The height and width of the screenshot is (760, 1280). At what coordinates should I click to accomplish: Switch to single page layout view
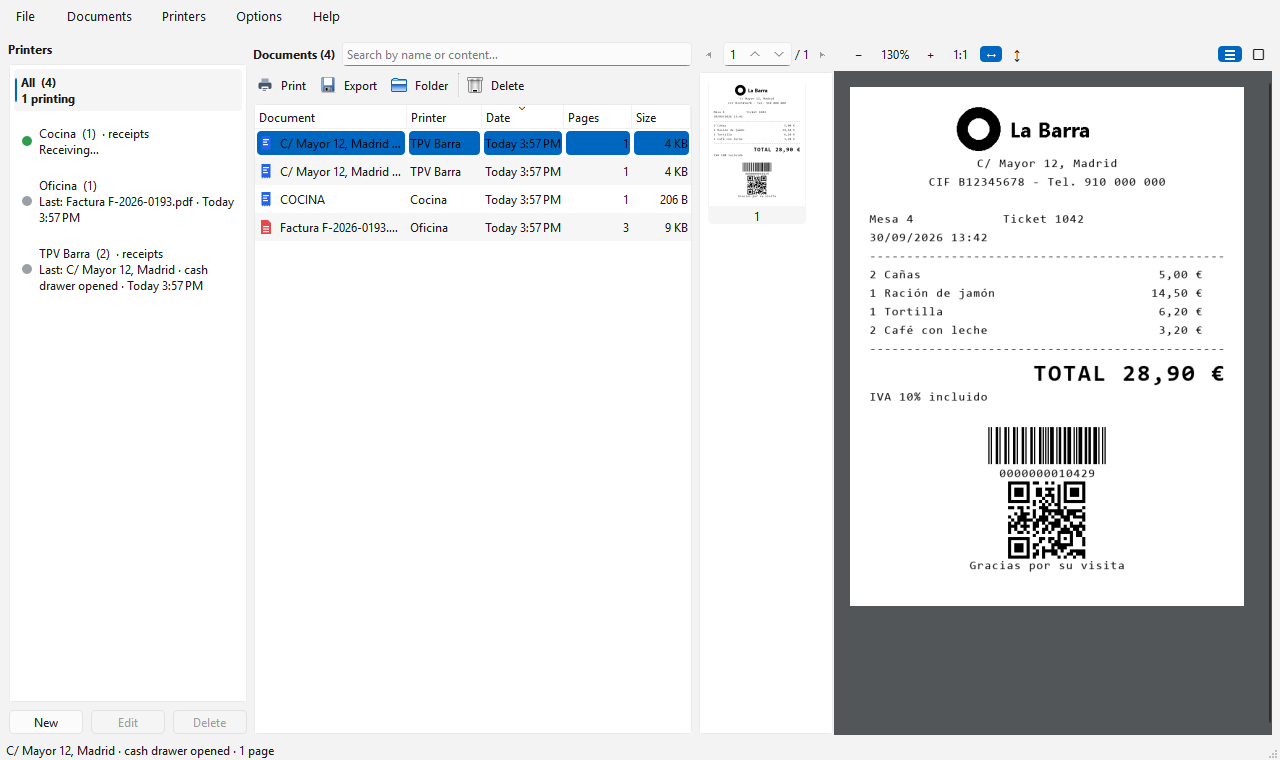click(x=1259, y=55)
